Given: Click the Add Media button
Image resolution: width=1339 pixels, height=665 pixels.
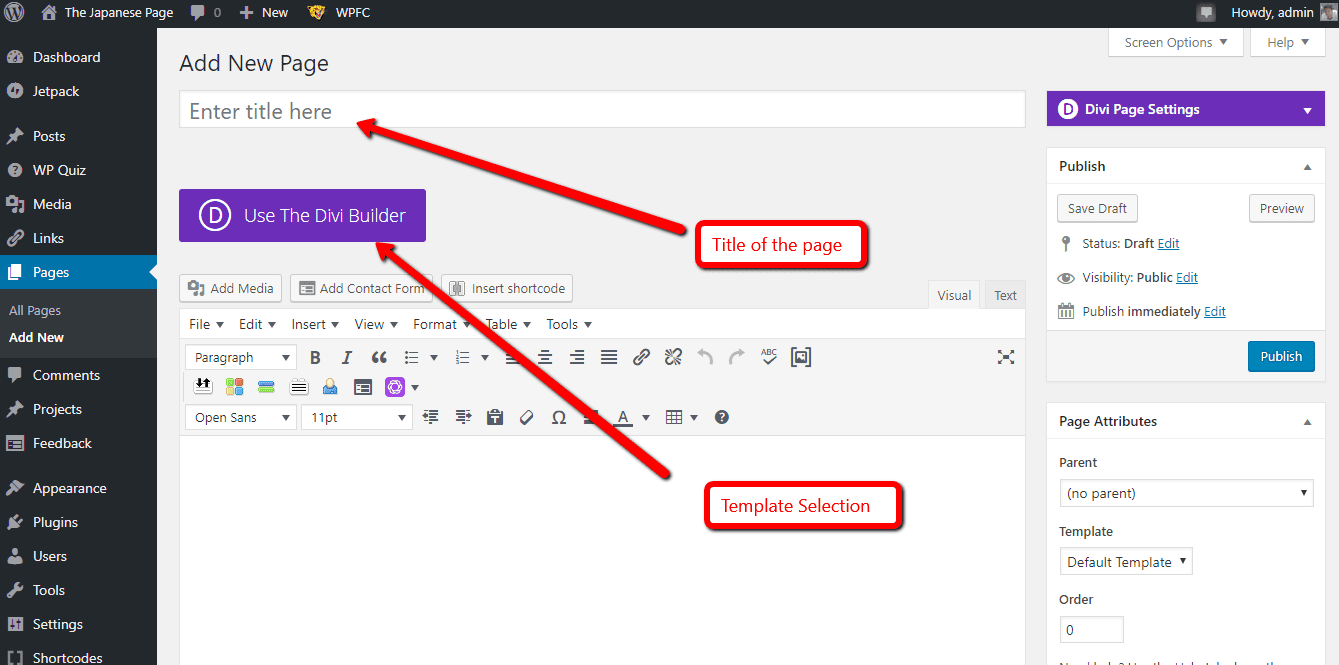Looking at the screenshot, I should pyautogui.click(x=231, y=288).
